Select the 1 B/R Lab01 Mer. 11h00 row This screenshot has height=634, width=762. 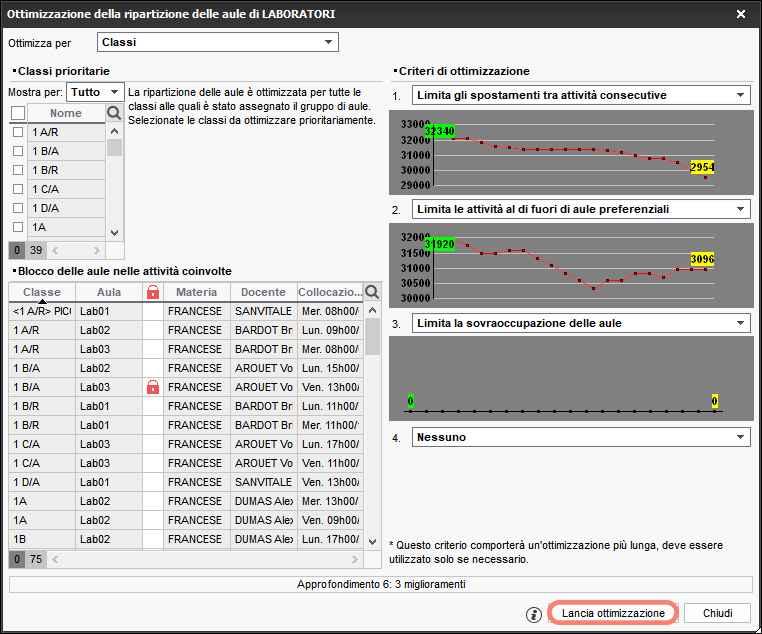pyautogui.click(x=186, y=425)
